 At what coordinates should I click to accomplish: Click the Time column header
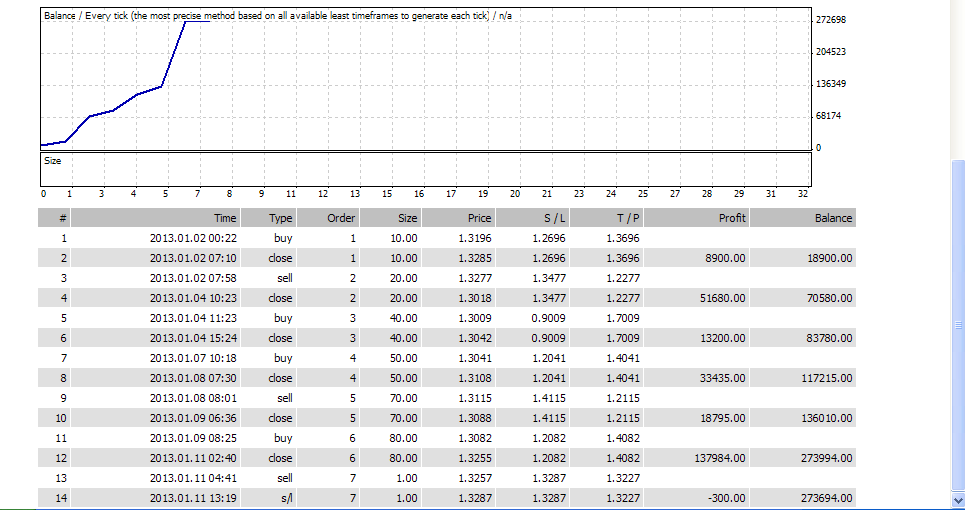[225, 218]
